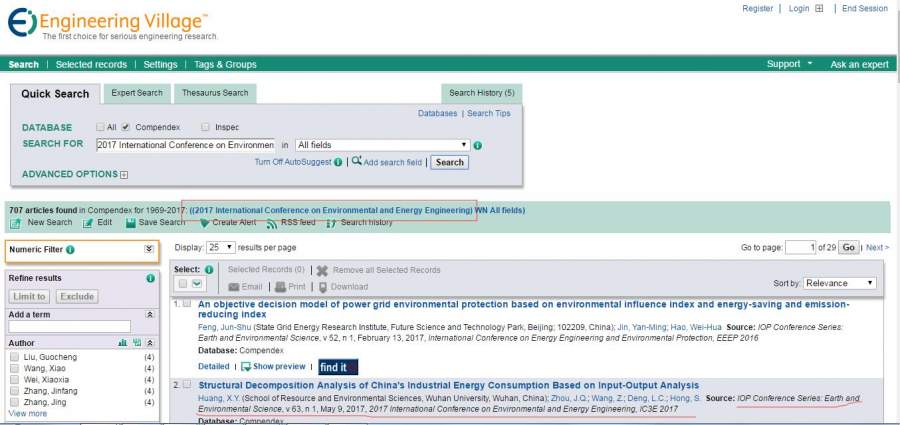The height and width of the screenshot is (425, 900).
Task: Open Tags & Groups menu item
Action: point(225,64)
